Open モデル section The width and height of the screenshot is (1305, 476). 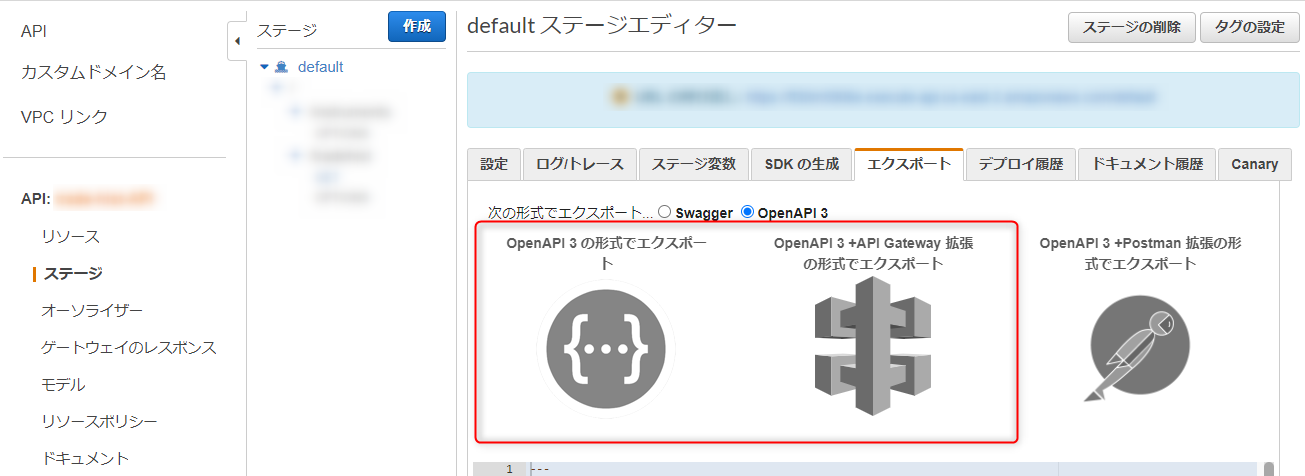click(x=63, y=384)
